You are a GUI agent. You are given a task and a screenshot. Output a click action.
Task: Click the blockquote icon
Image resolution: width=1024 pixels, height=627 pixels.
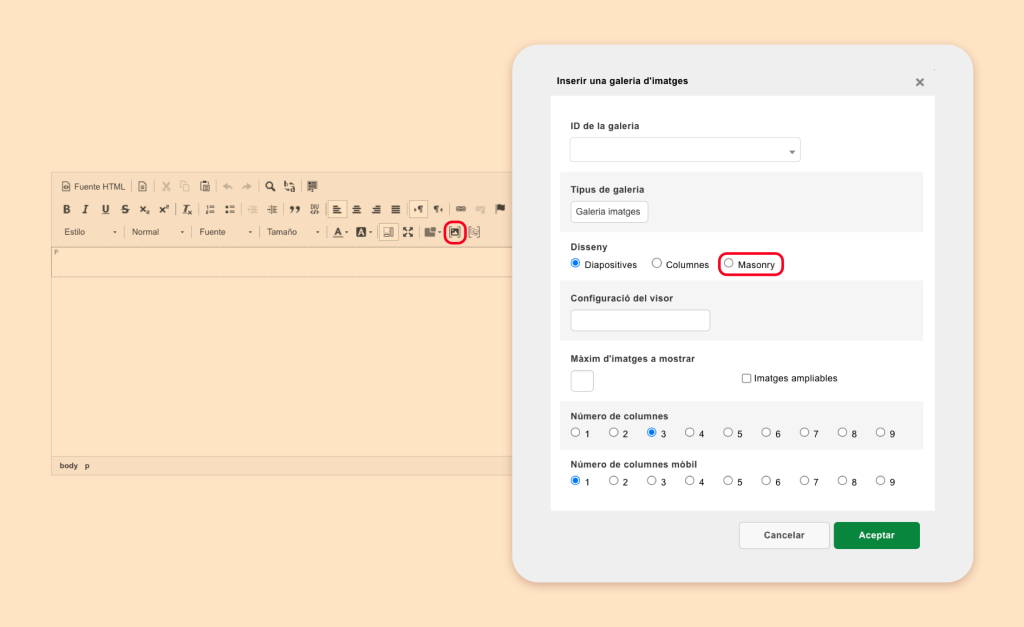tap(295, 209)
